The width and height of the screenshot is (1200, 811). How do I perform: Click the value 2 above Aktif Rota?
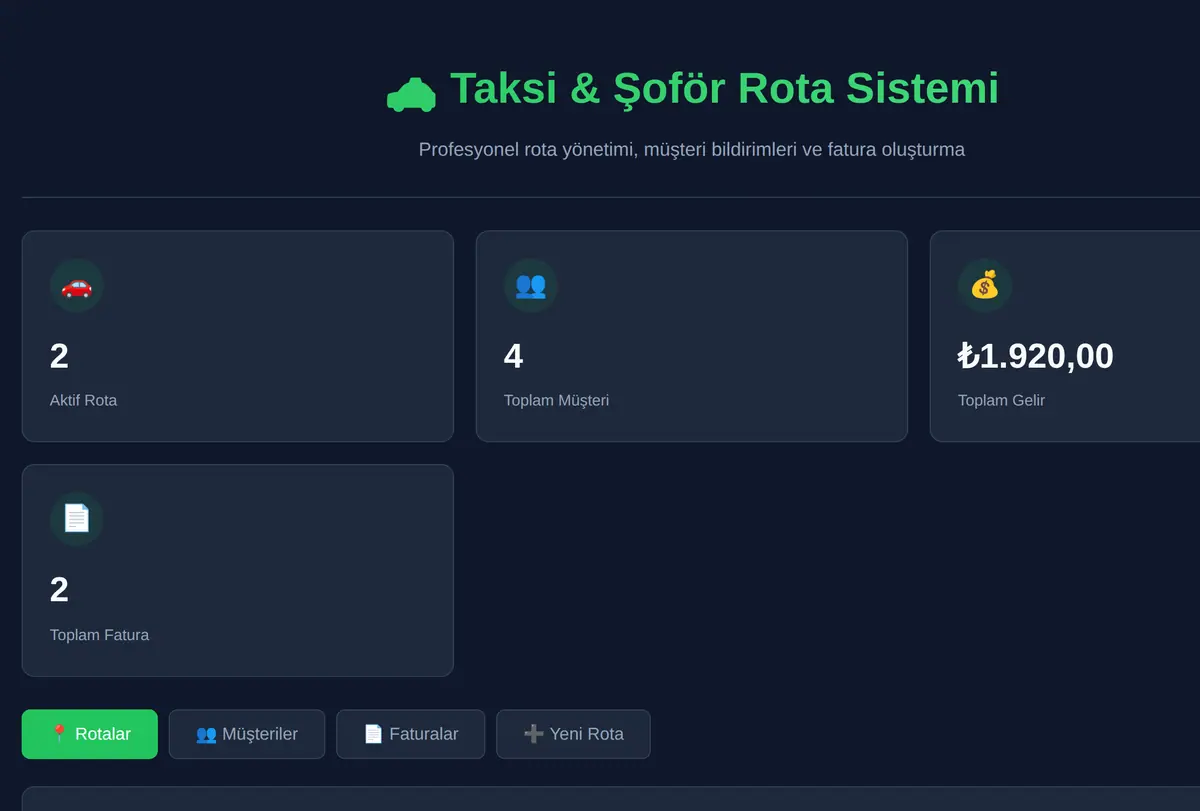(59, 356)
